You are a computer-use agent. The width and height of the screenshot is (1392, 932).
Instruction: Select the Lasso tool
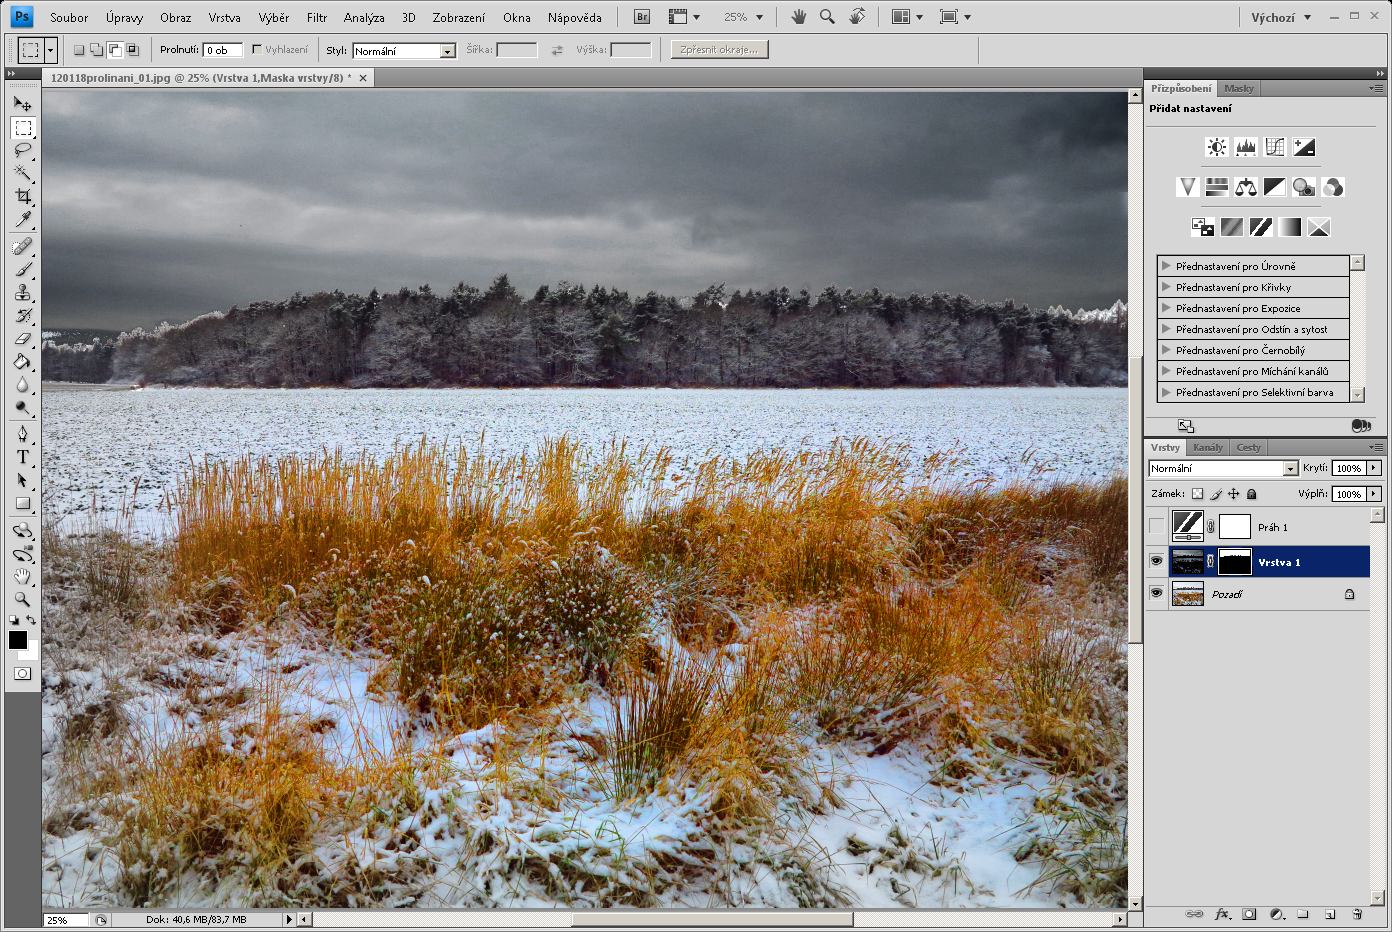tap(23, 151)
